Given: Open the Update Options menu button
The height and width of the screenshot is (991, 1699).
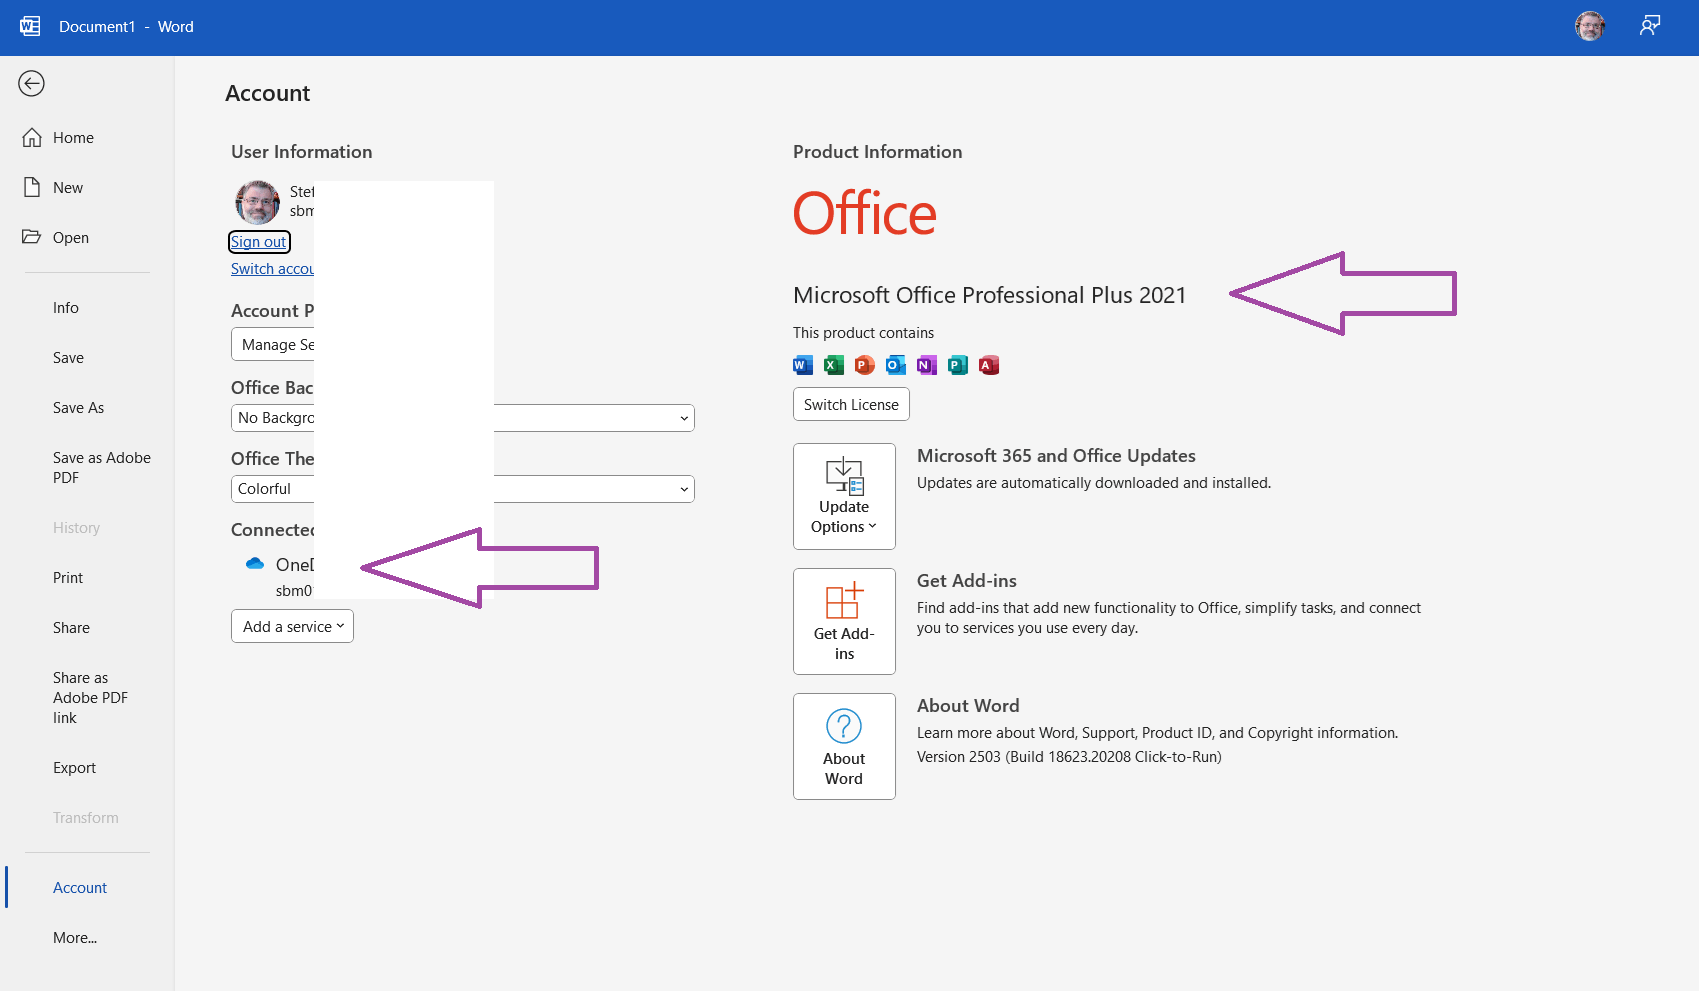Looking at the screenshot, I should point(844,496).
